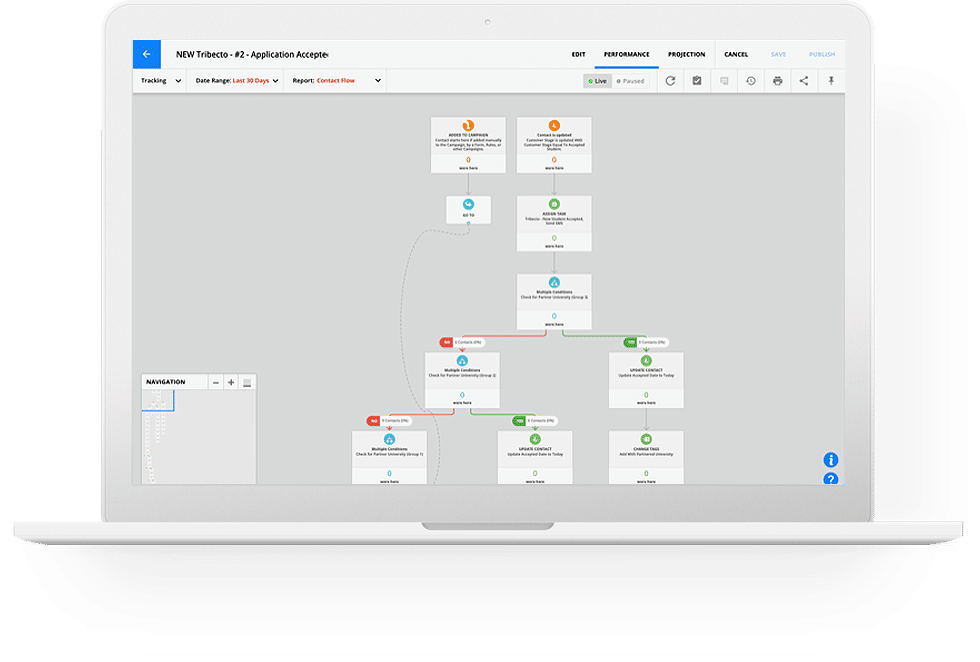Viewport: 980px width, 662px height.
Task: Switch to the Performance tab
Action: click(x=626, y=54)
